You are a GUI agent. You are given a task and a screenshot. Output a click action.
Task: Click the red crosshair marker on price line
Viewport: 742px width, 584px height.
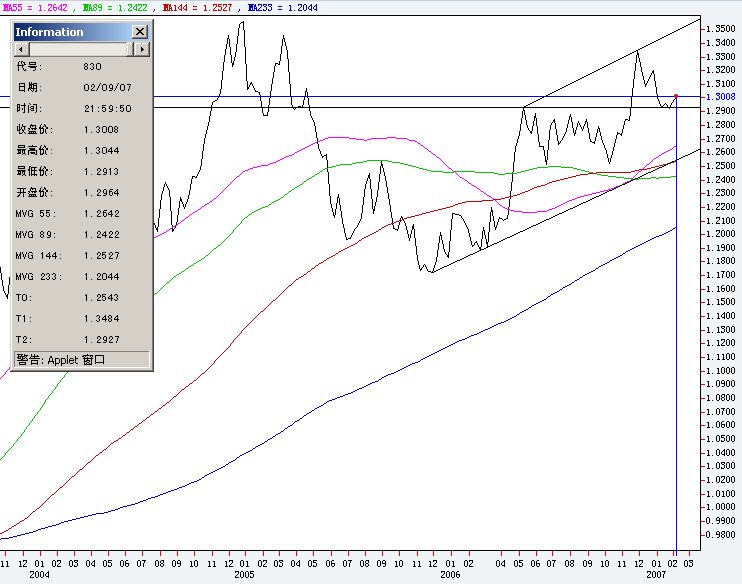point(676,96)
